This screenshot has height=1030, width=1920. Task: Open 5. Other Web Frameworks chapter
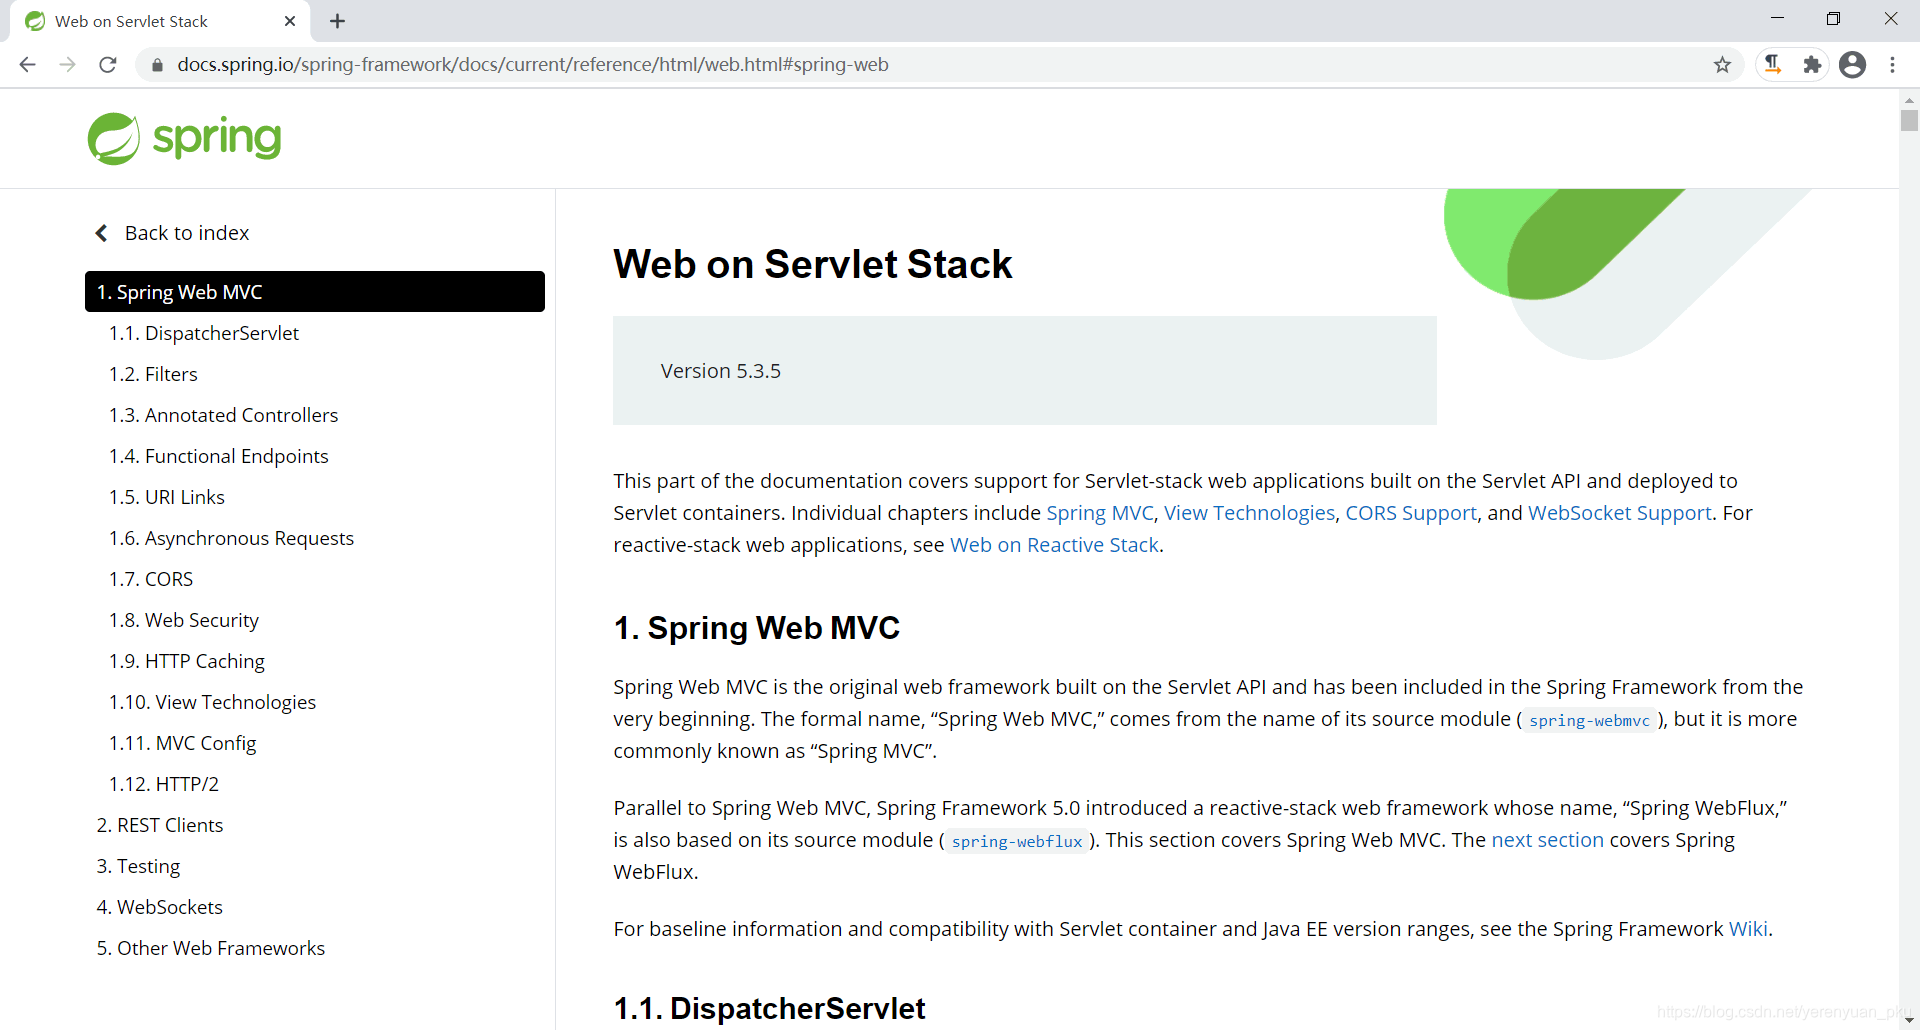click(211, 948)
